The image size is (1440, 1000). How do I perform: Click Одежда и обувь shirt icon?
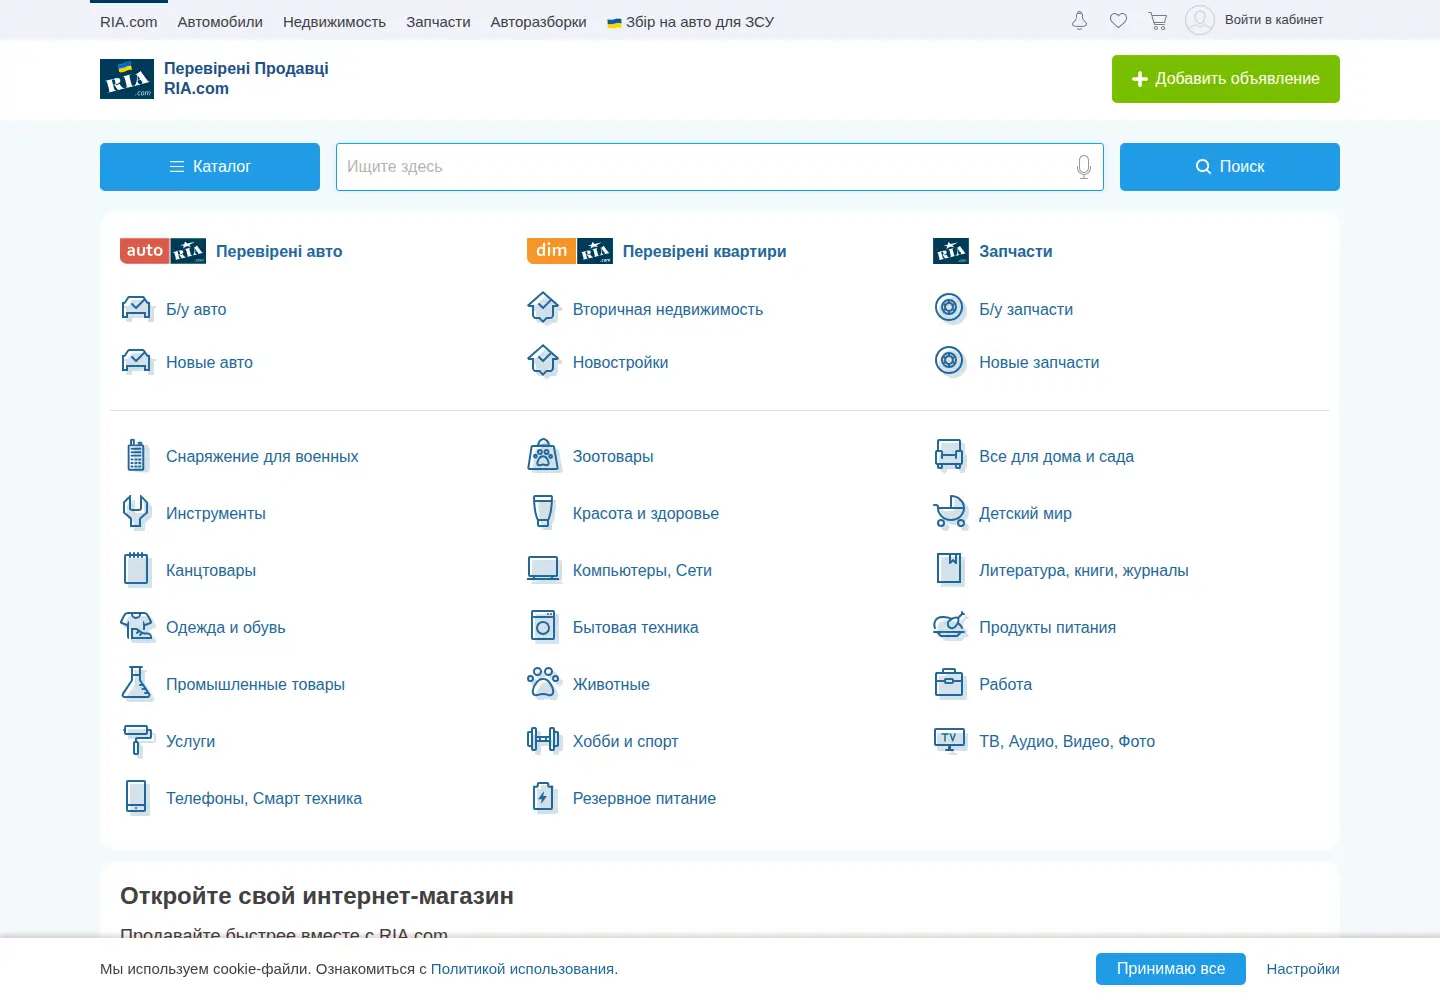tap(137, 627)
